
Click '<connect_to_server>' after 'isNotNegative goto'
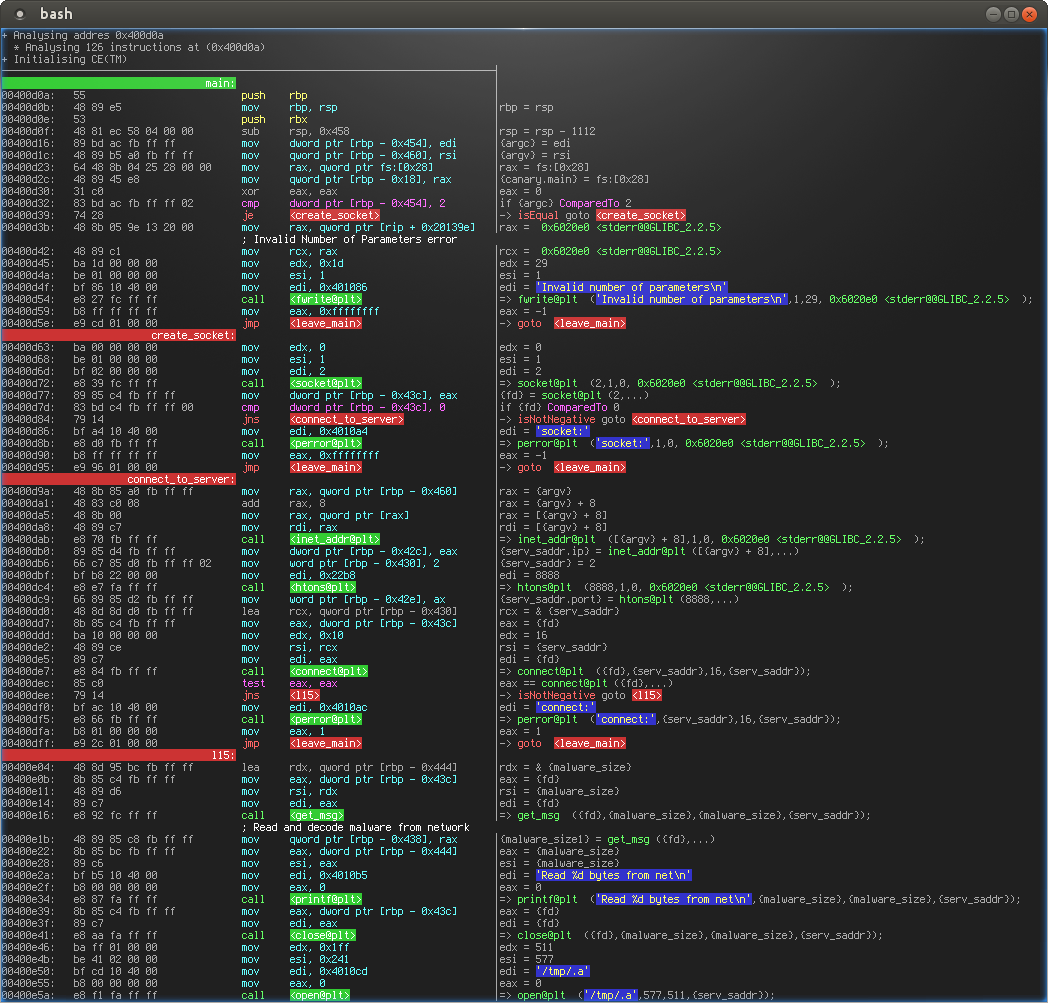[x=689, y=420]
